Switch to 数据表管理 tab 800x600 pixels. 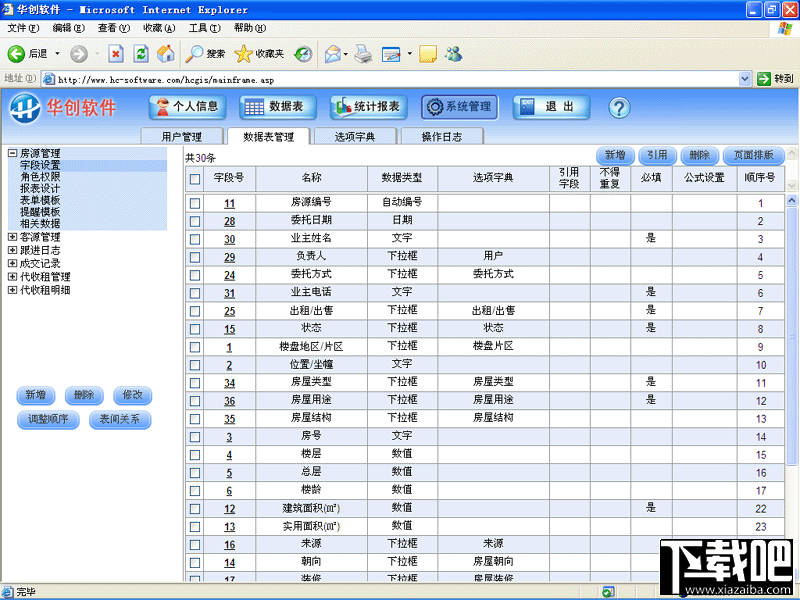(x=268, y=136)
